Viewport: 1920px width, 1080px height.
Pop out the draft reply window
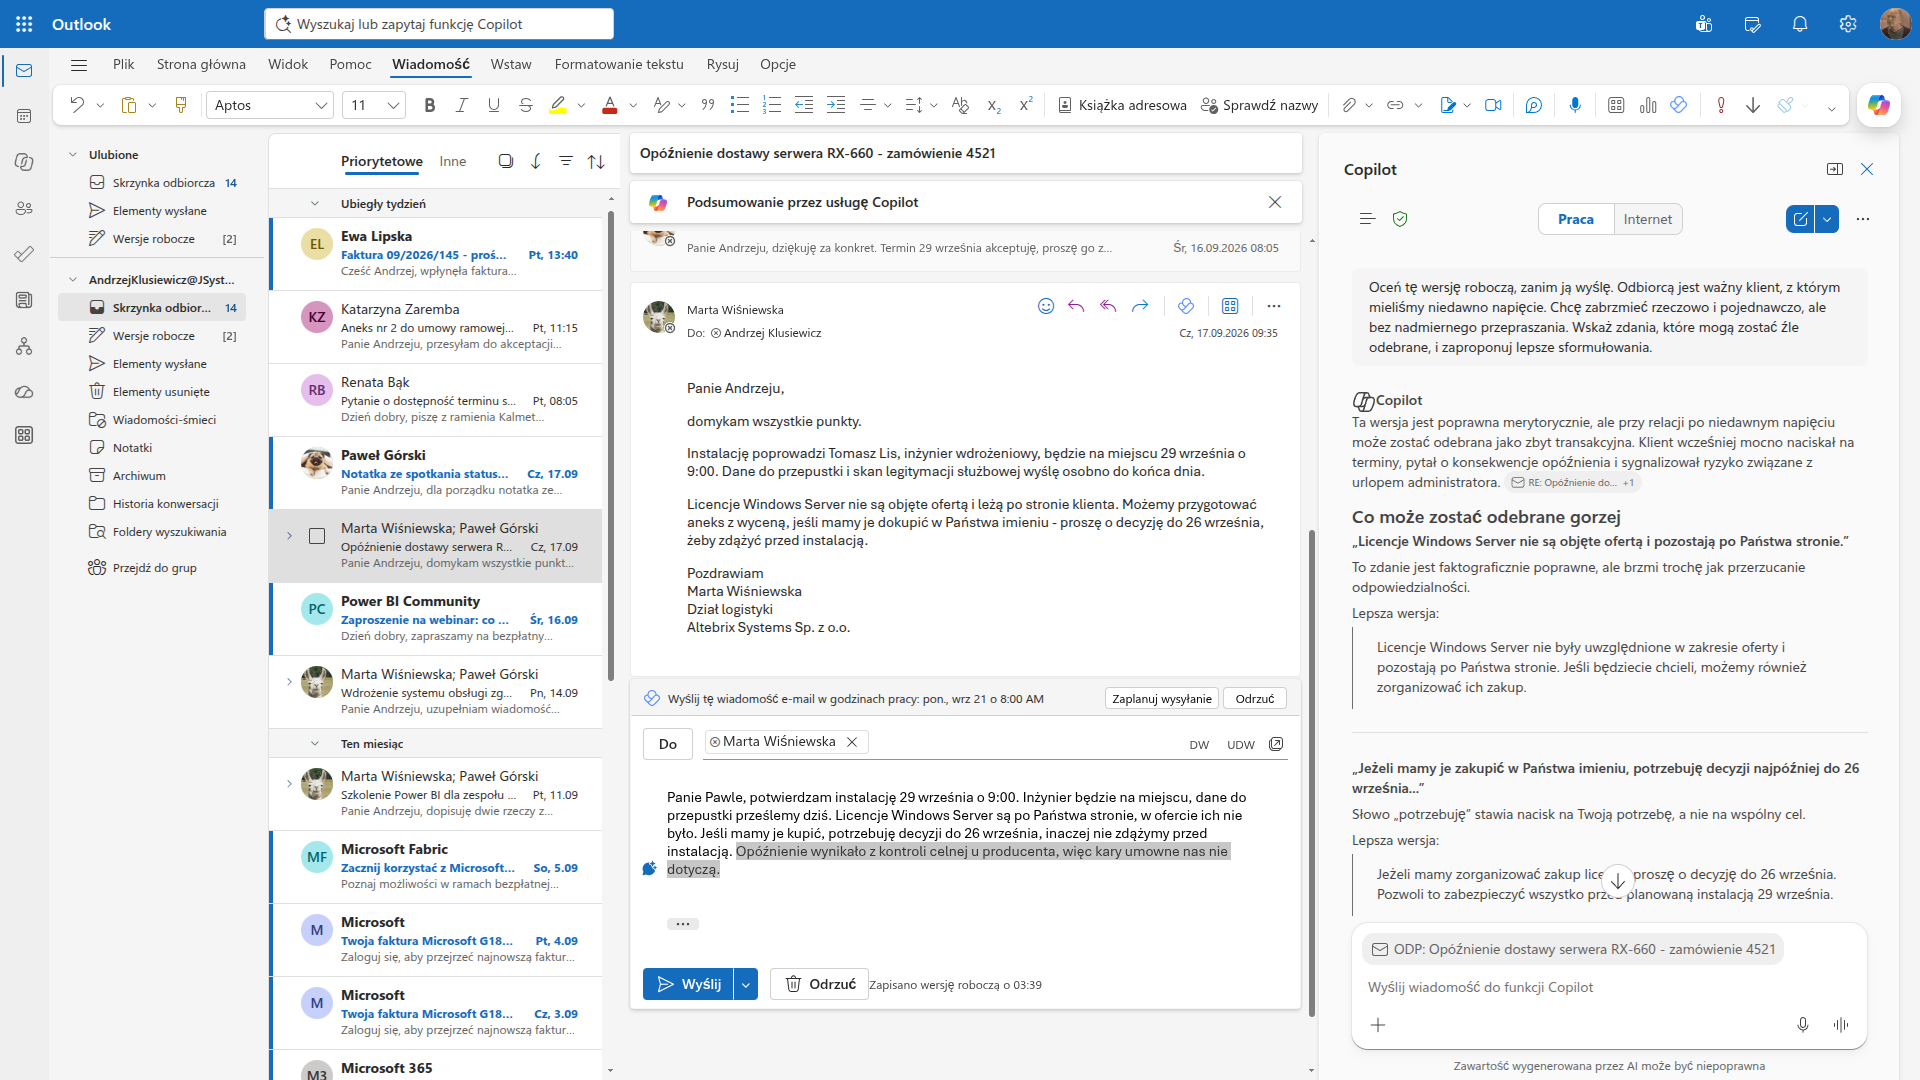1276,744
